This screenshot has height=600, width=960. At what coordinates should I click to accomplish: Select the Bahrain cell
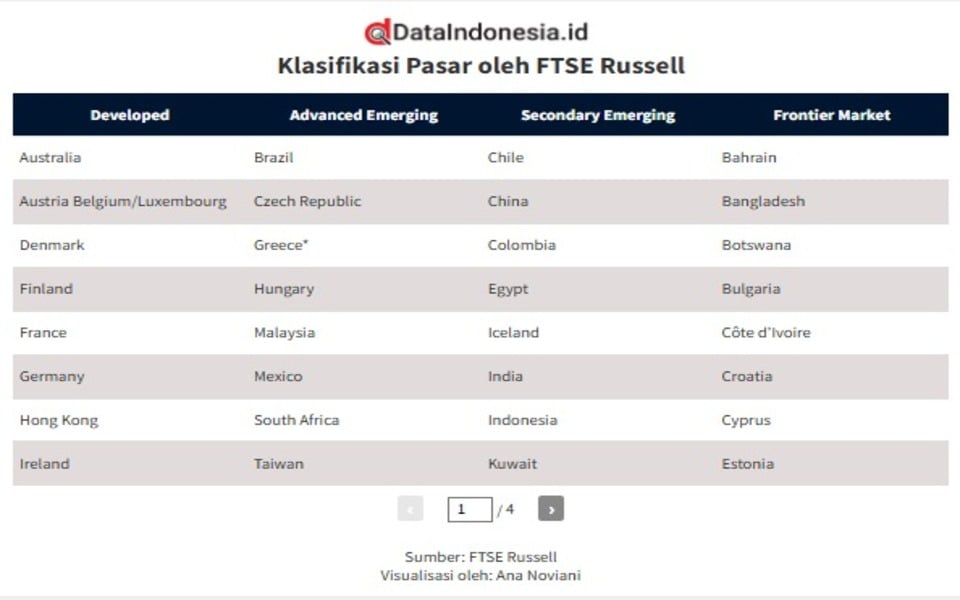tap(749, 157)
